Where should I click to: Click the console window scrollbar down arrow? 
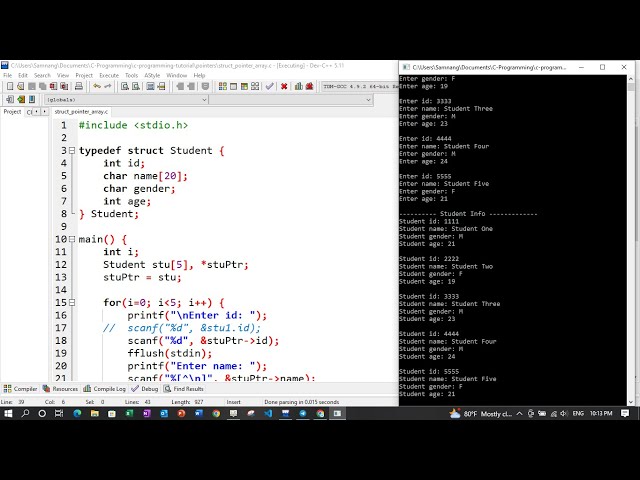tap(631, 402)
